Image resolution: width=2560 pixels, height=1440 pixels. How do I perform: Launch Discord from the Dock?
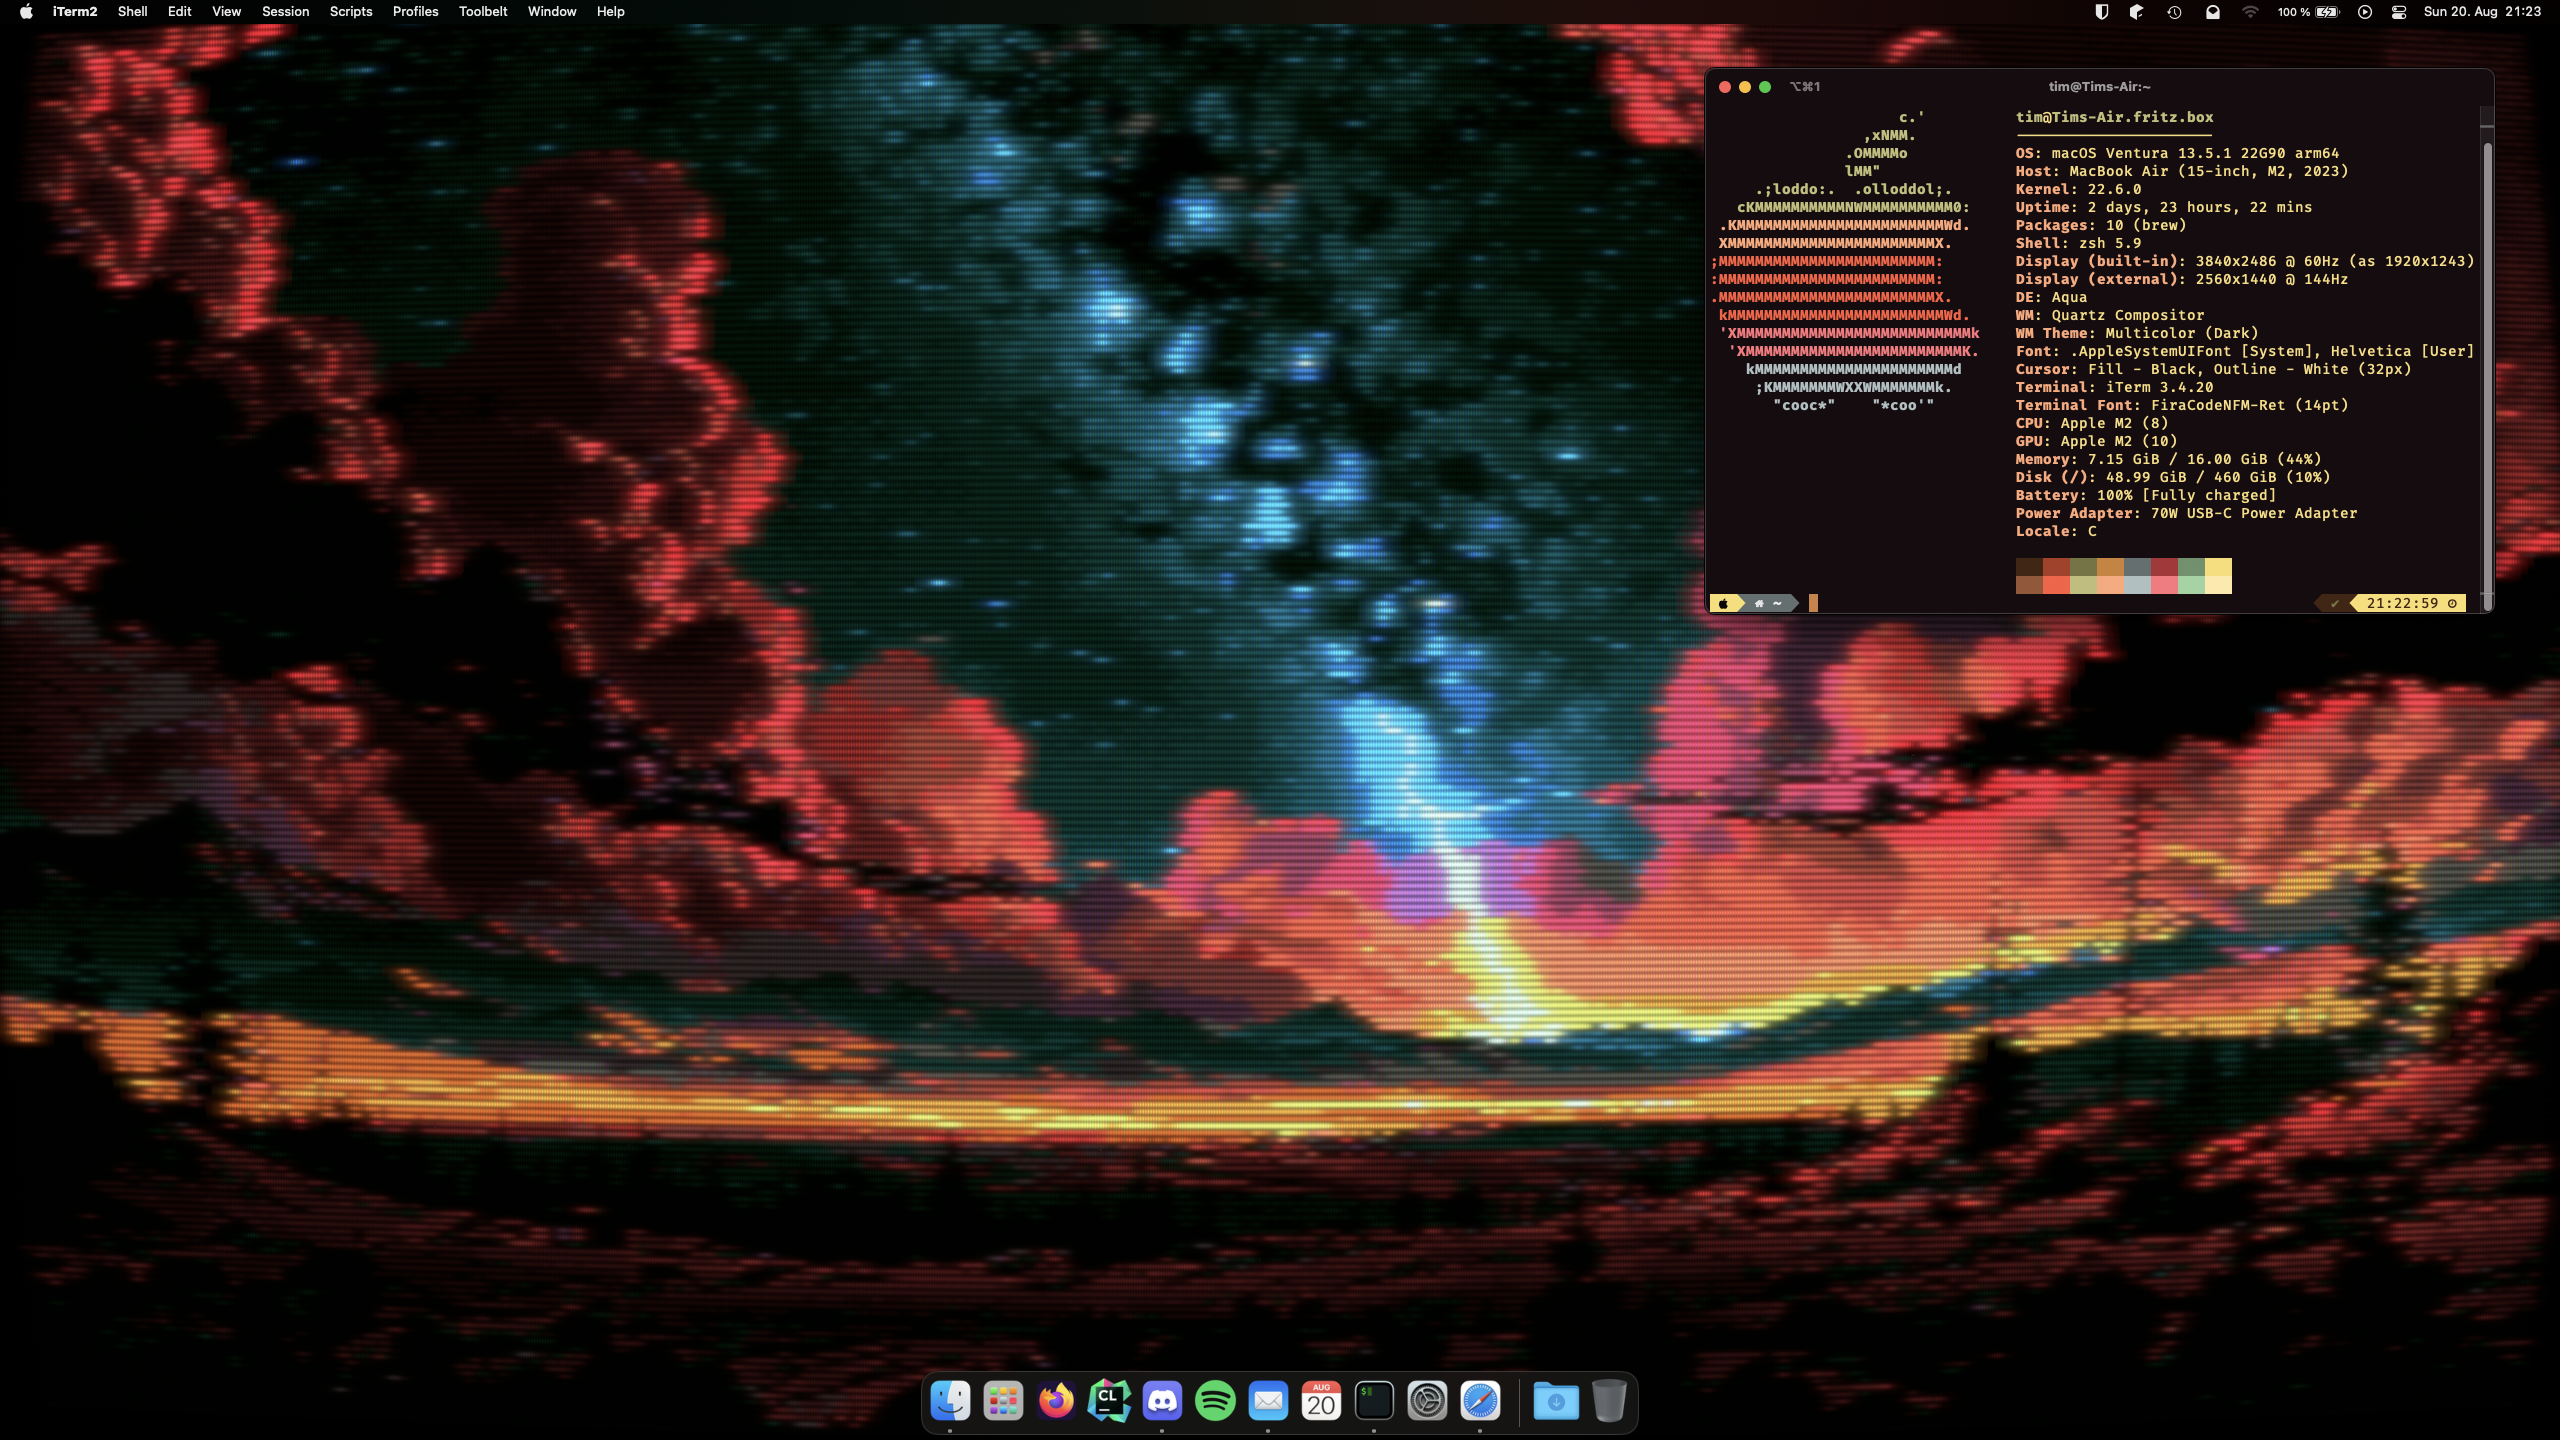[1162, 1401]
